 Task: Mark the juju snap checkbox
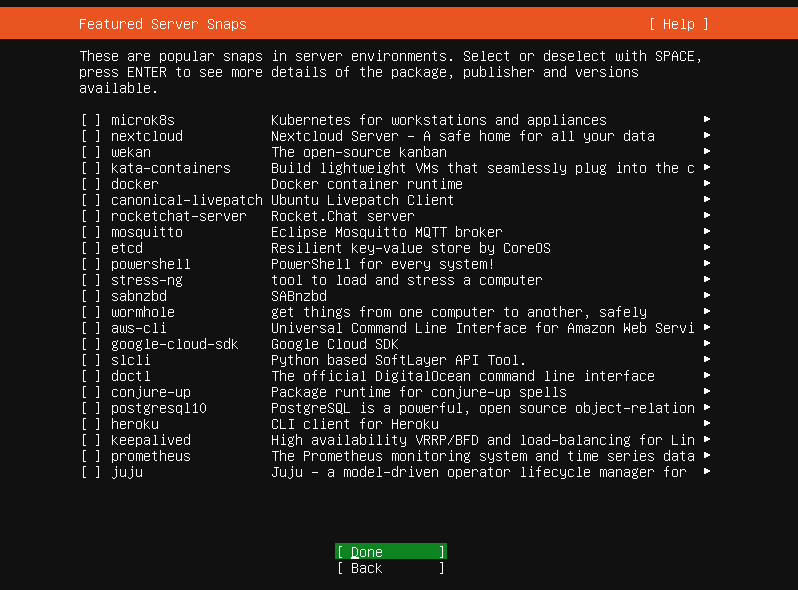click(91, 472)
